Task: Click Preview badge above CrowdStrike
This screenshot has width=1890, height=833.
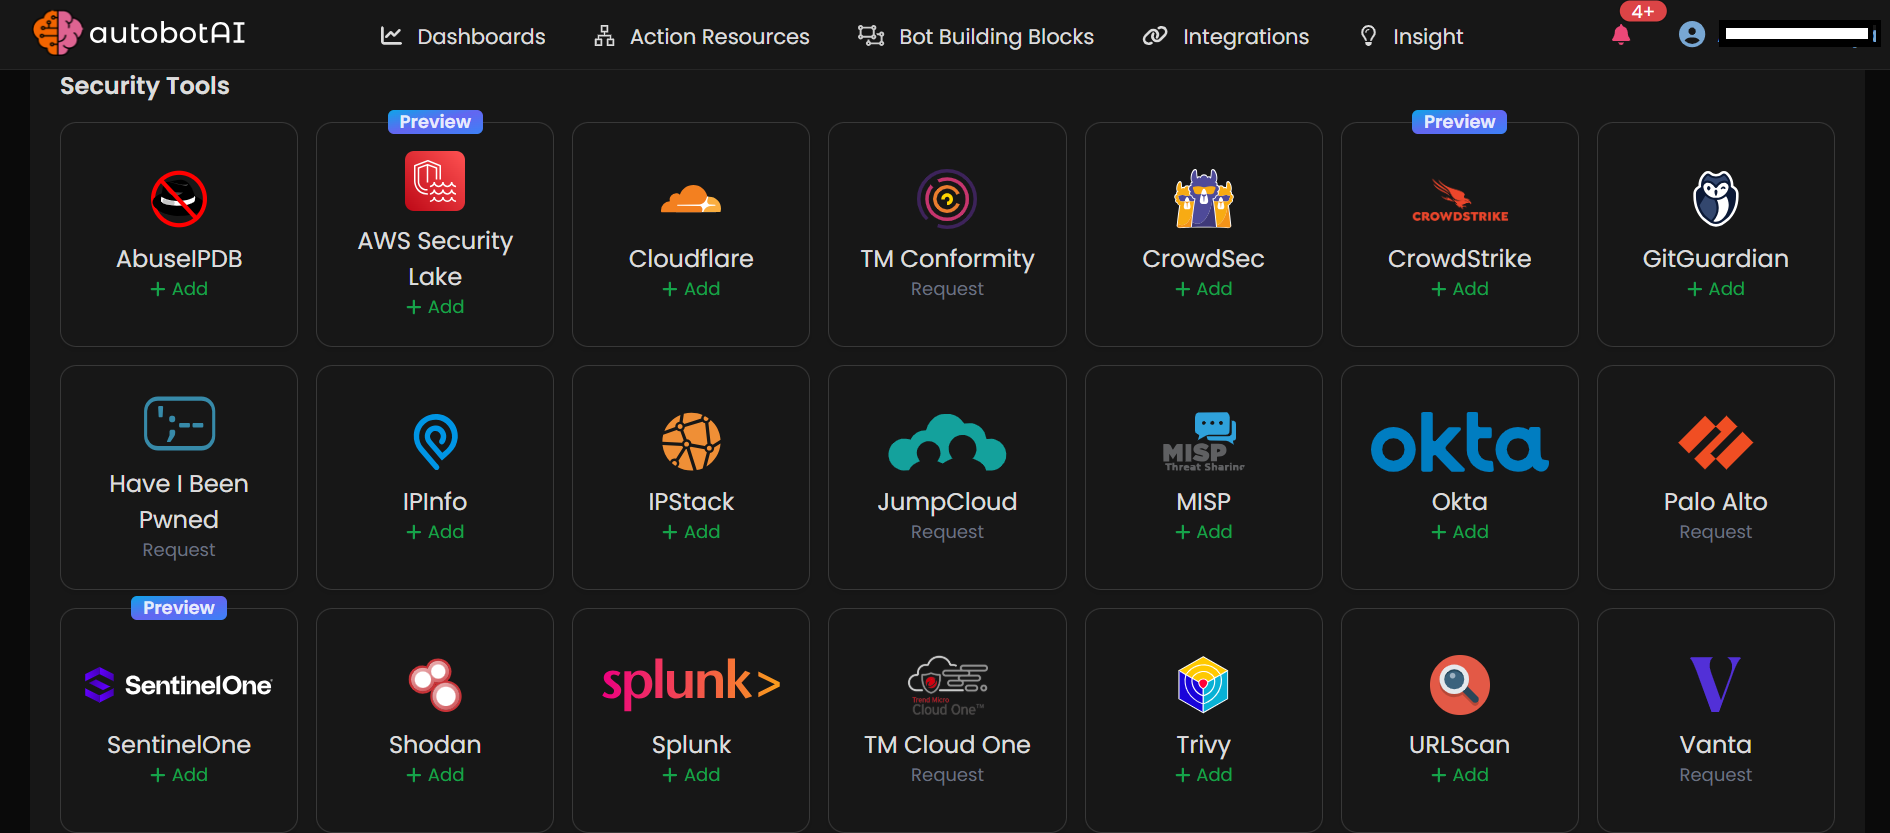Action: tap(1460, 122)
